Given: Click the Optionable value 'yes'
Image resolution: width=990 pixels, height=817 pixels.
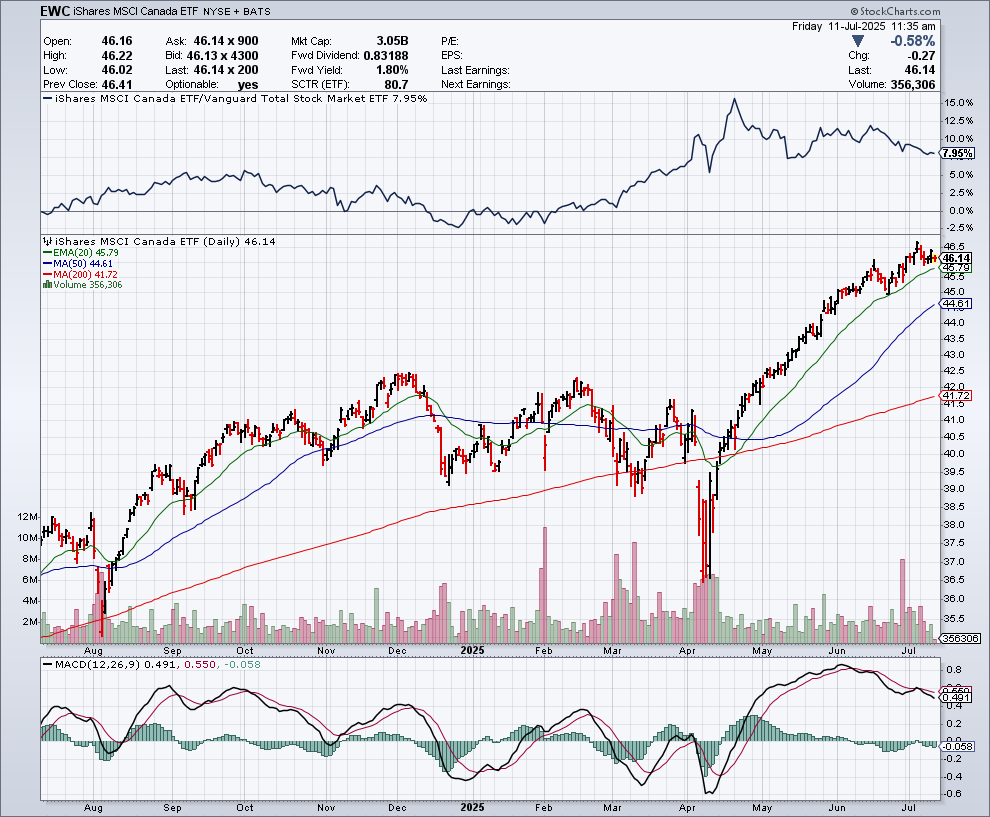Looking at the screenshot, I should click(248, 85).
